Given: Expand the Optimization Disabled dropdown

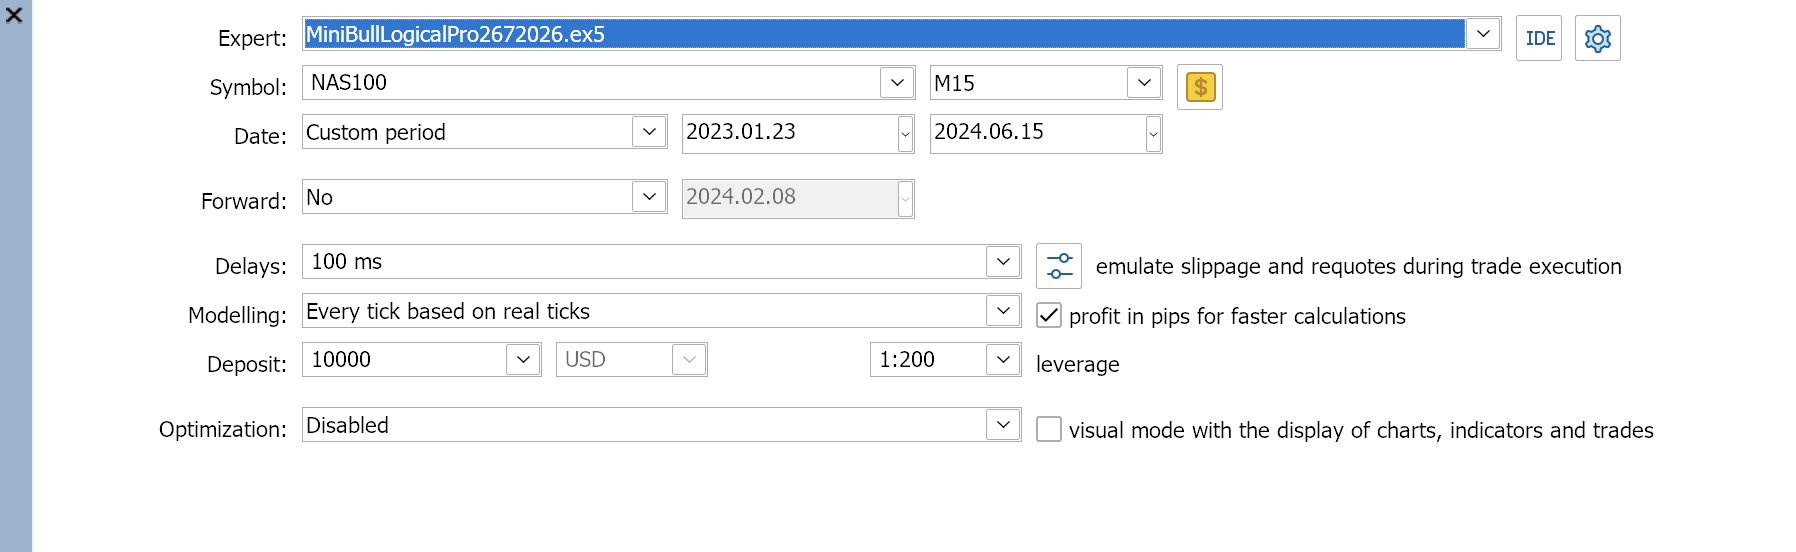Looking at the screenshot, I should [x=1003, y=425].
